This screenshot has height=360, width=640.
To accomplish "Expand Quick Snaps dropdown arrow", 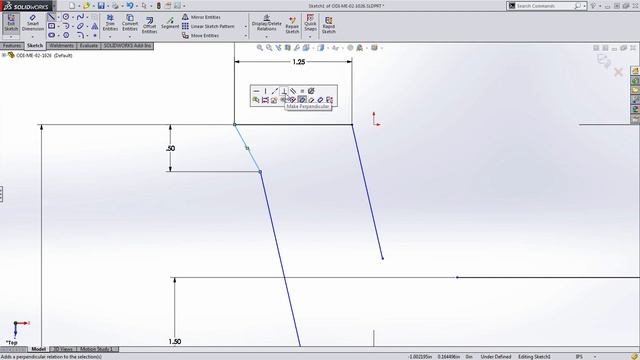I will (310, 37).
